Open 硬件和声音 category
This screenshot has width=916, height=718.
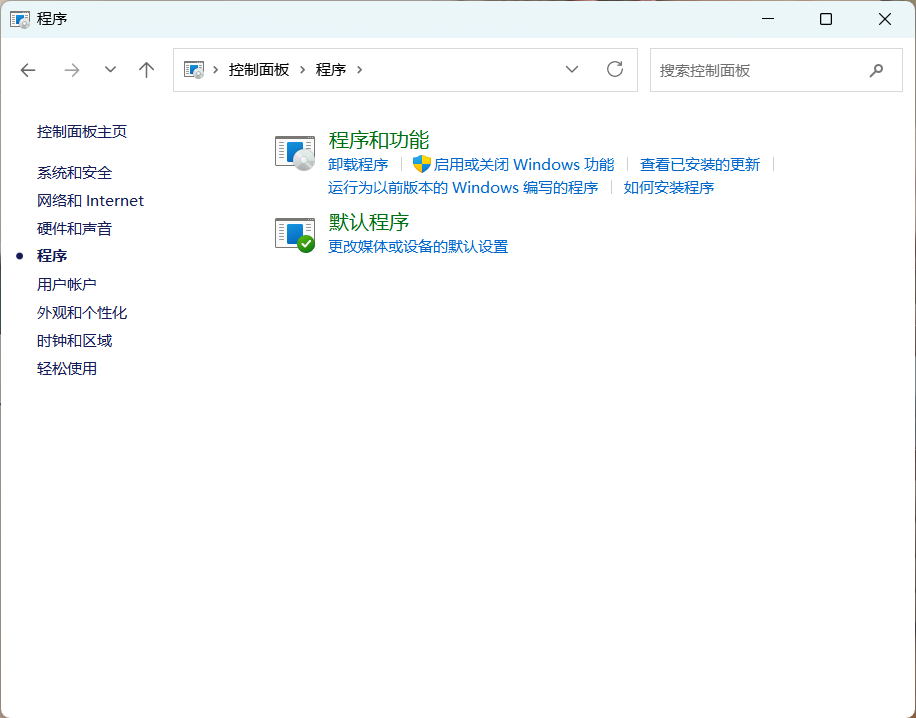click(x=74, y=228)
